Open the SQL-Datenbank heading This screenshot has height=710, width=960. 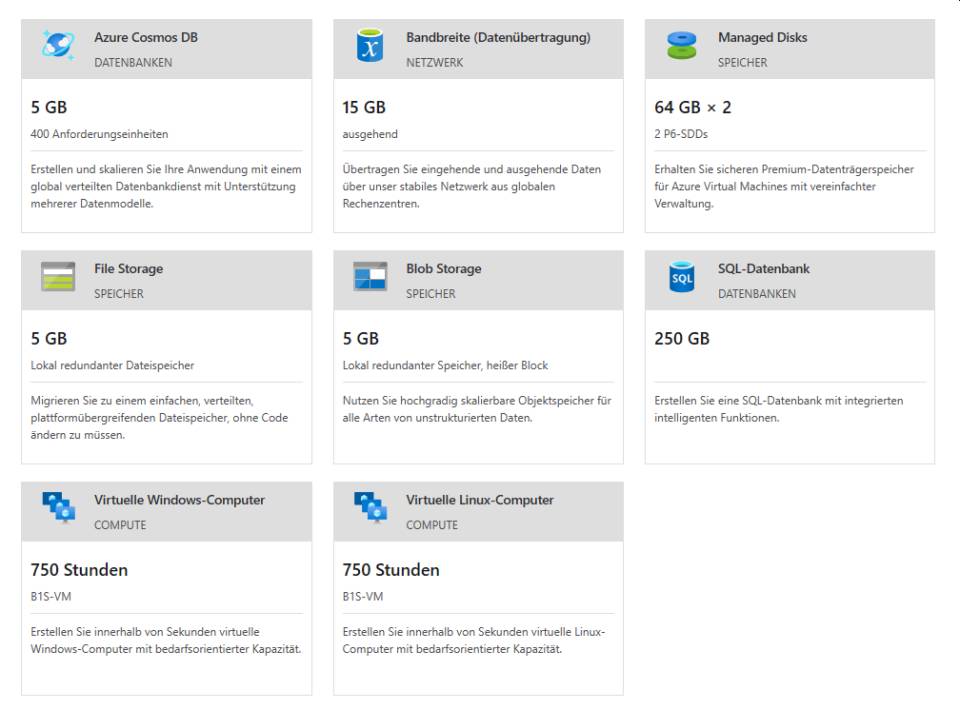763,269
